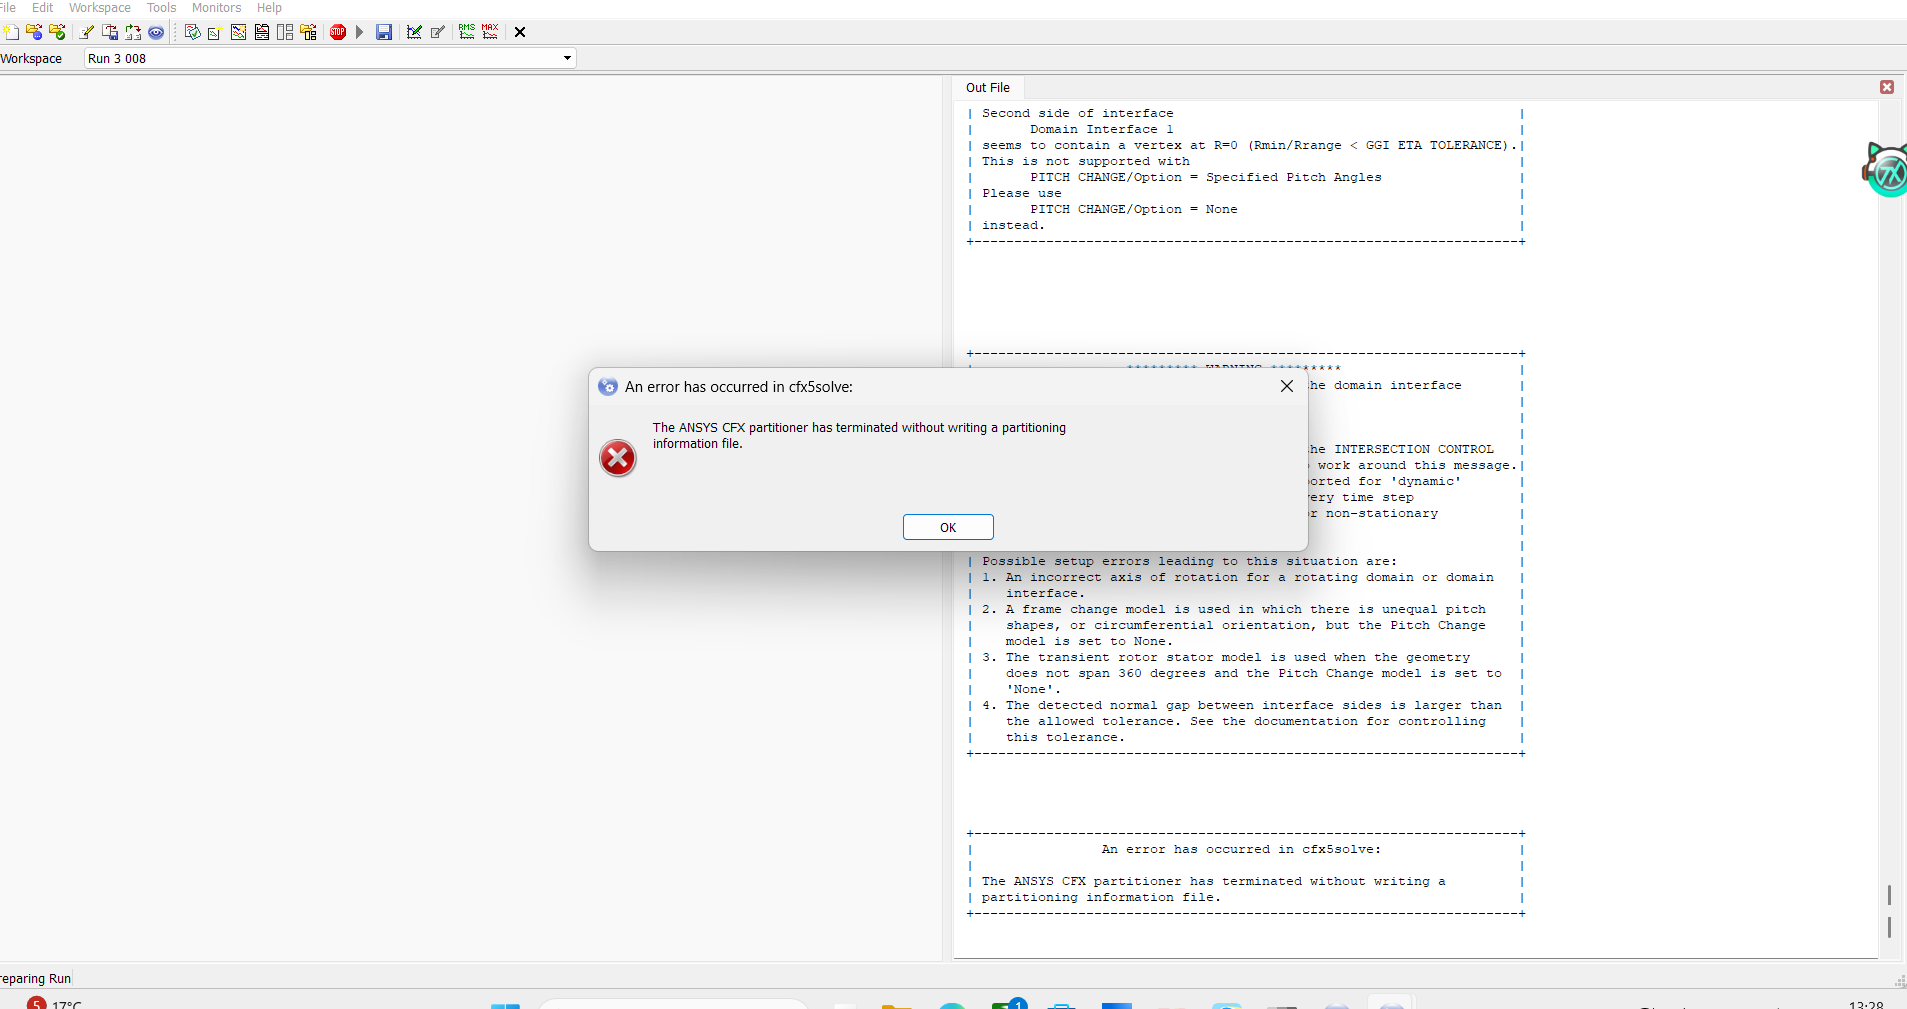The image size is (1907, 1009).
Task: Open the Tools menu
Action: point(161,7)
